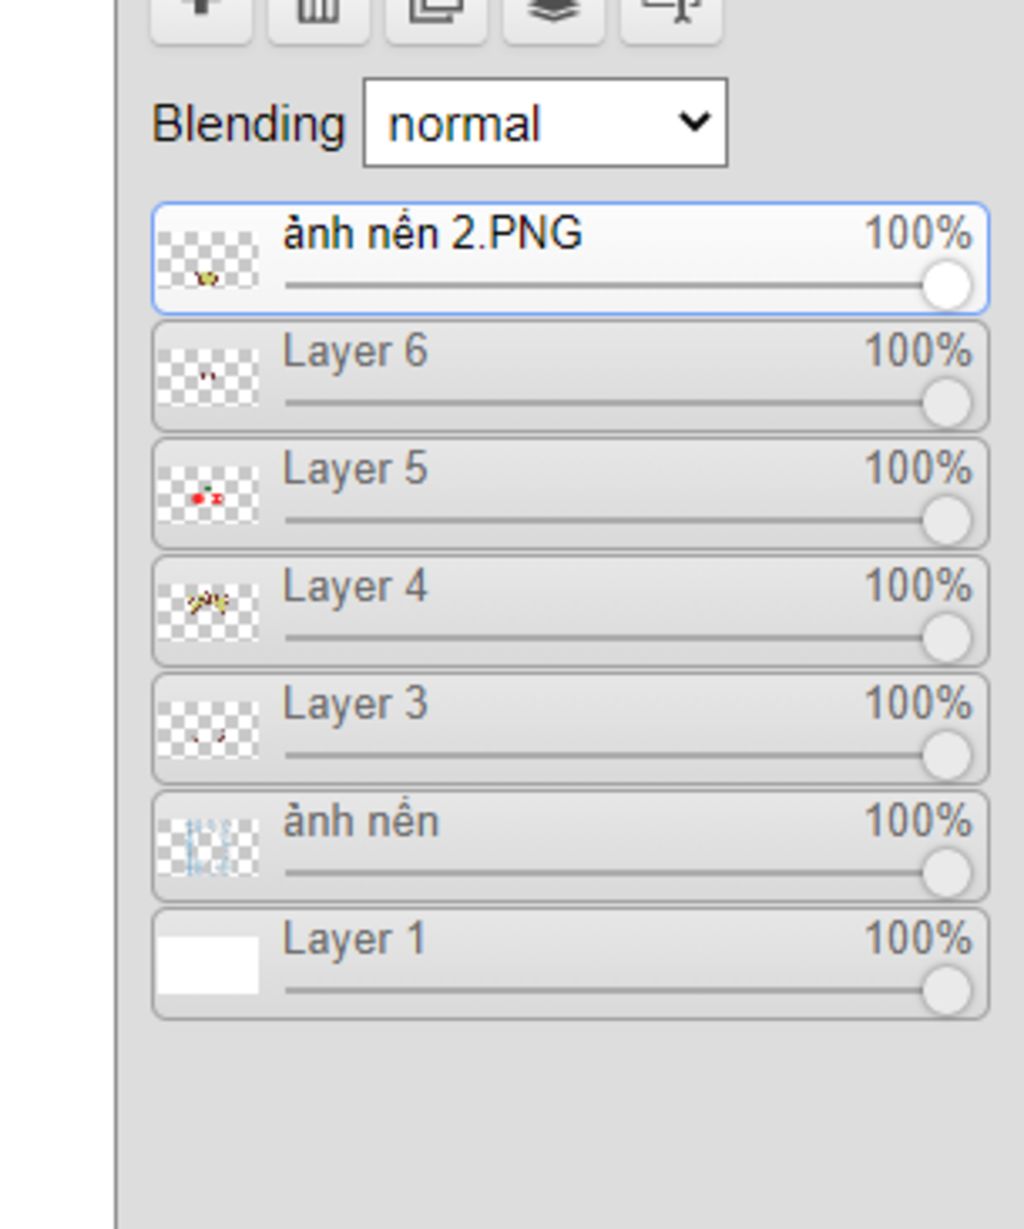Select the ảnh nền layer
The image size is (1024, 1229).
570,846
